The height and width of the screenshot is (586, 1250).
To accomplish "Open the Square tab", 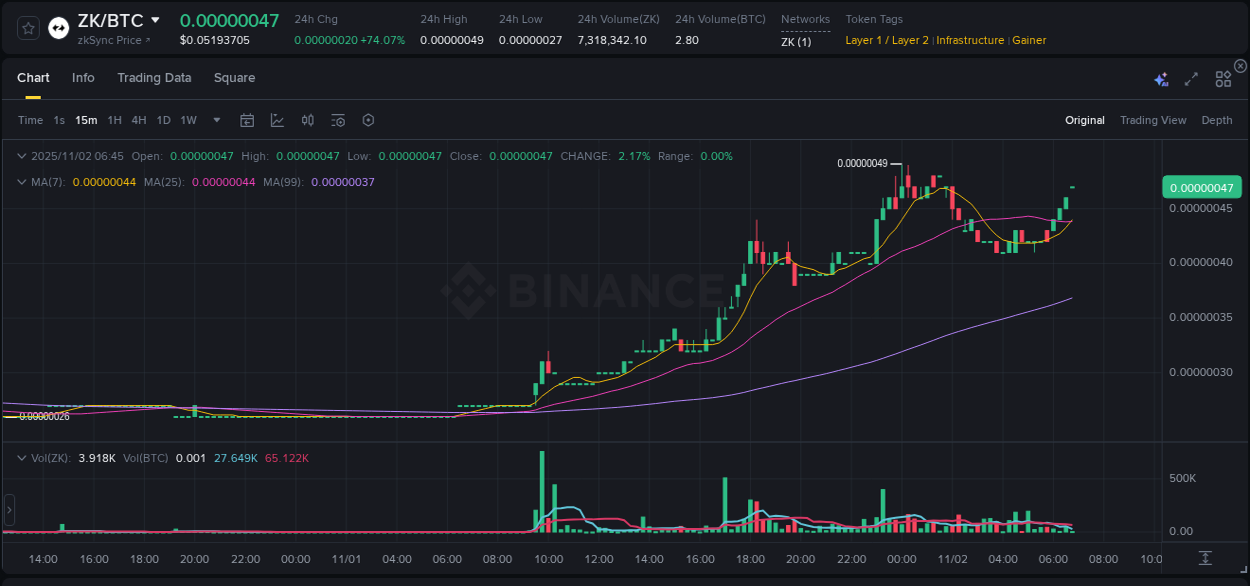I will (x=234, y=78).
